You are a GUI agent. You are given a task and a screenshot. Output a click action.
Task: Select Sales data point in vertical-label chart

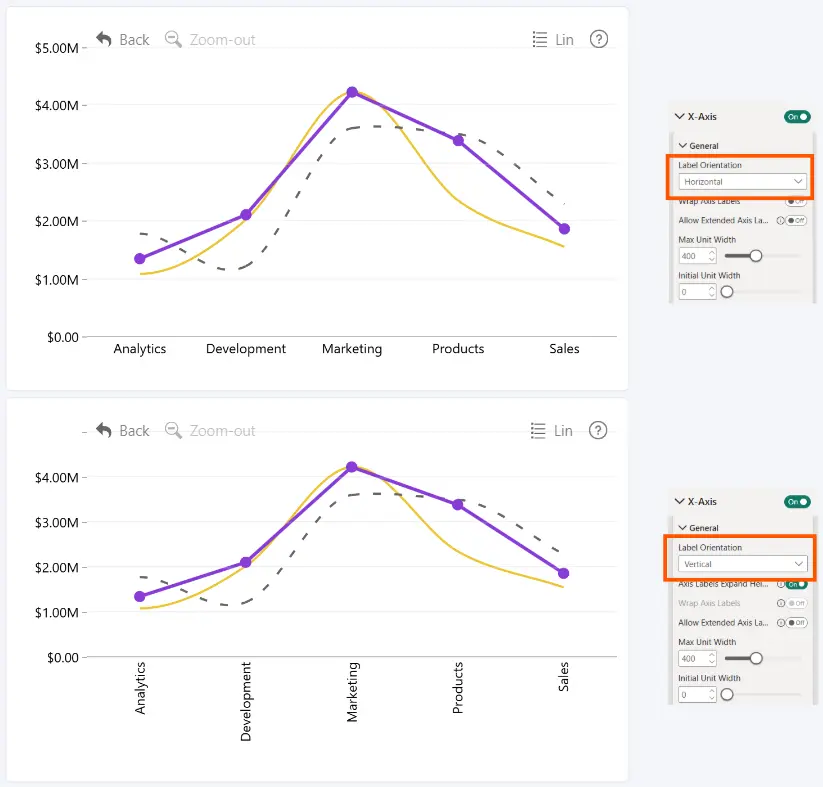tap(563, 573)
